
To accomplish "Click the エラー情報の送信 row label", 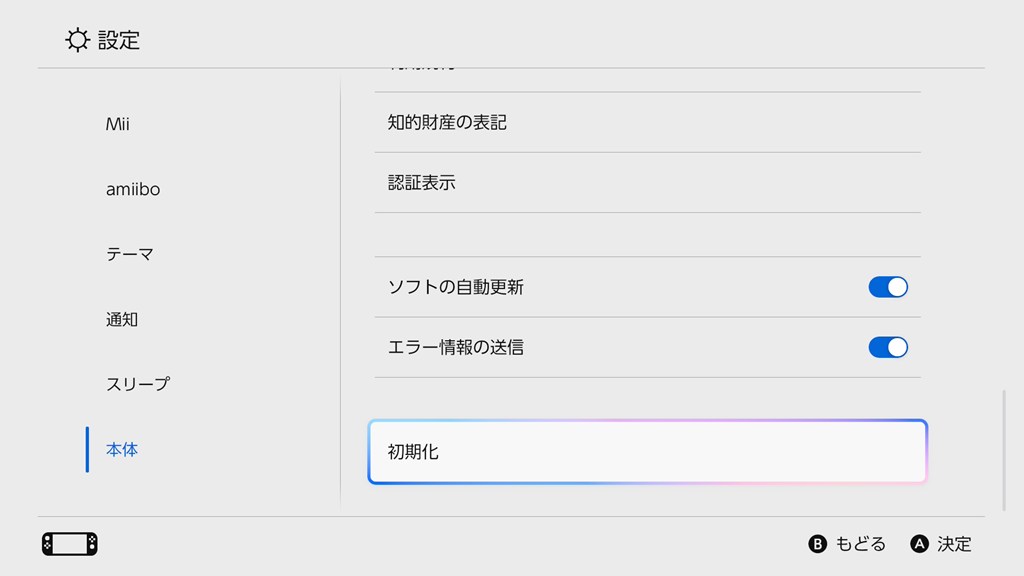I will point(456,347).
